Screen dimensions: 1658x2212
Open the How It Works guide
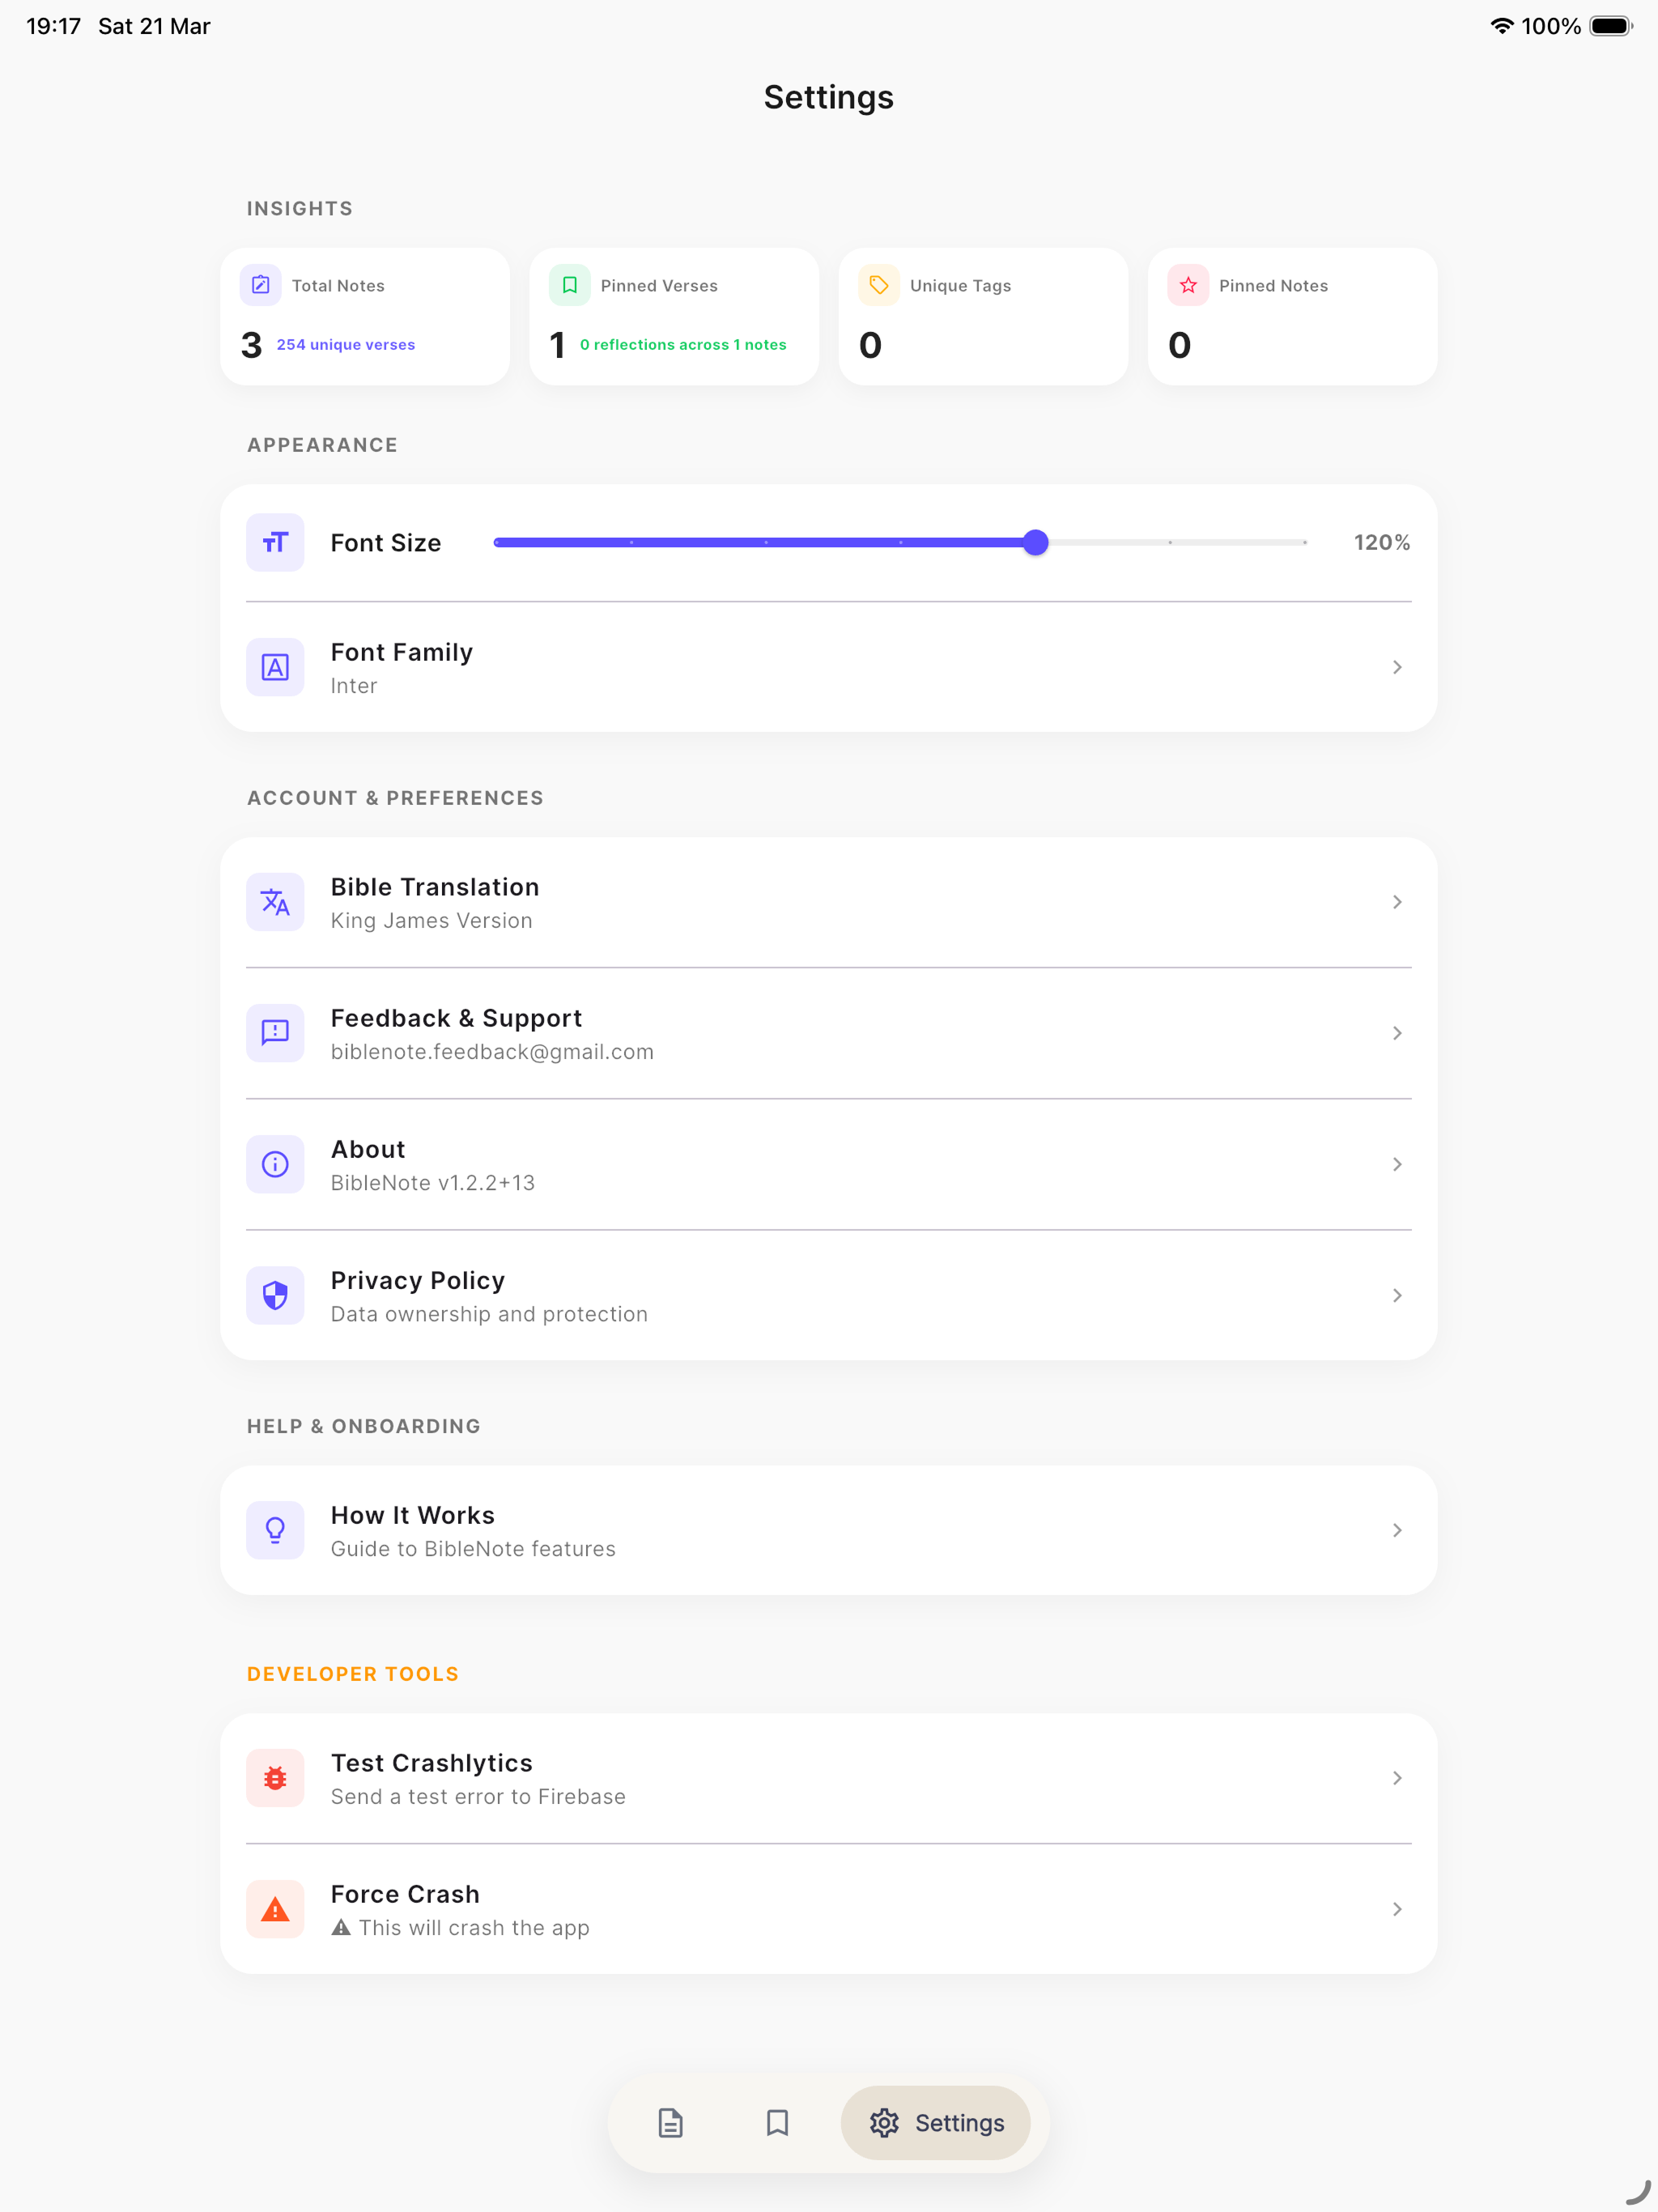point(829,1530)
